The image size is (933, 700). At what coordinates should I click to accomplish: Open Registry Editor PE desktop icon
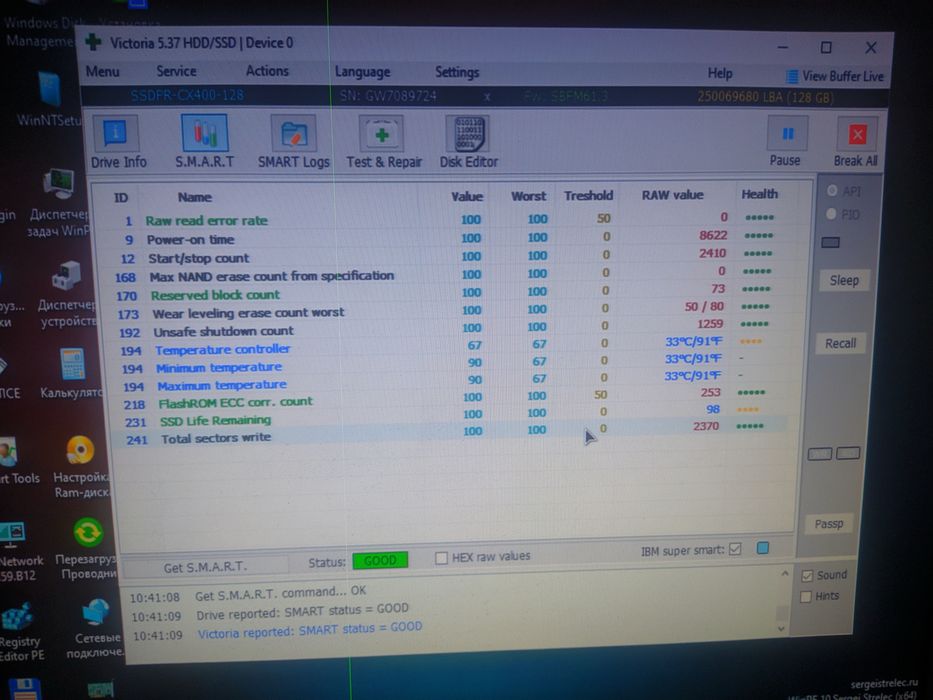tap(21, 632)
